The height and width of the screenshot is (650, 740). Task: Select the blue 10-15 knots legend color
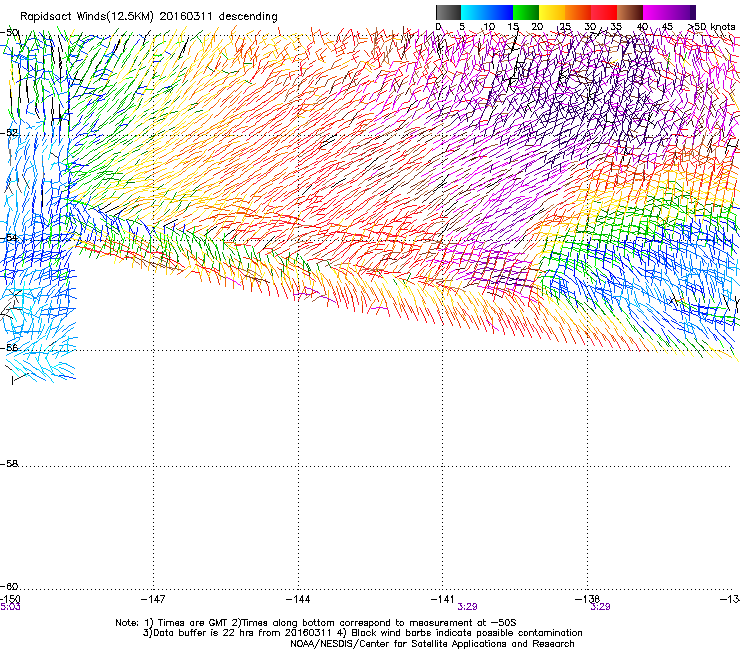(x=500, y=12)
